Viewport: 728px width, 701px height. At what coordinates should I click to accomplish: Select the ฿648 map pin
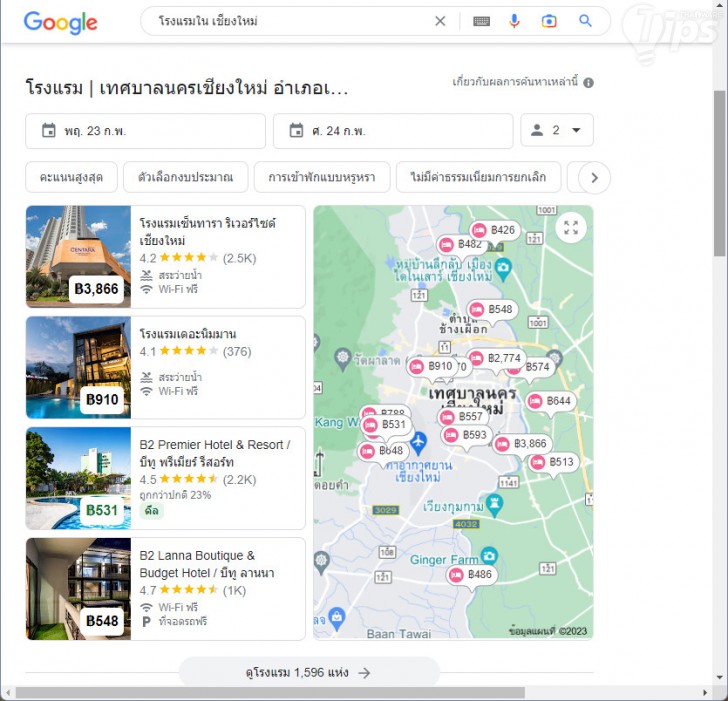pyautogui.click(x=383, y=451)
